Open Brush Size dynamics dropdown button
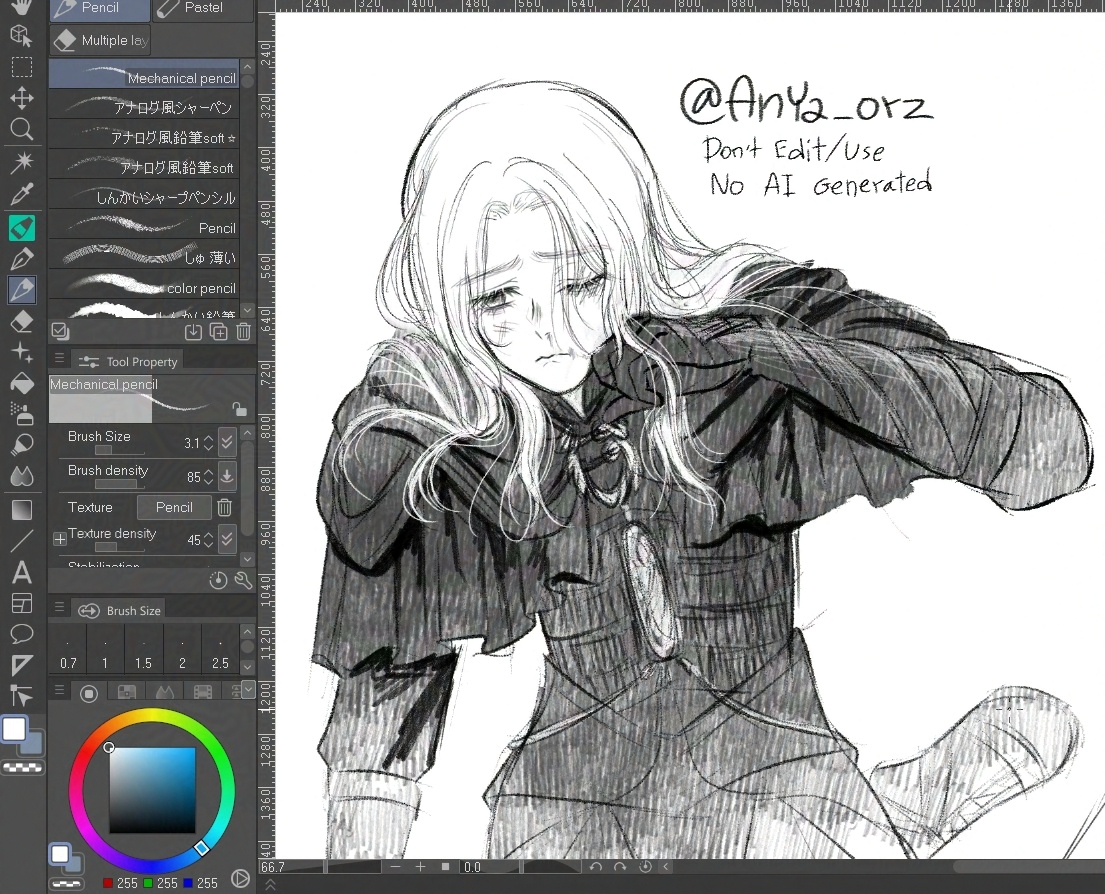1105x894 pixels. click(227, 442)
